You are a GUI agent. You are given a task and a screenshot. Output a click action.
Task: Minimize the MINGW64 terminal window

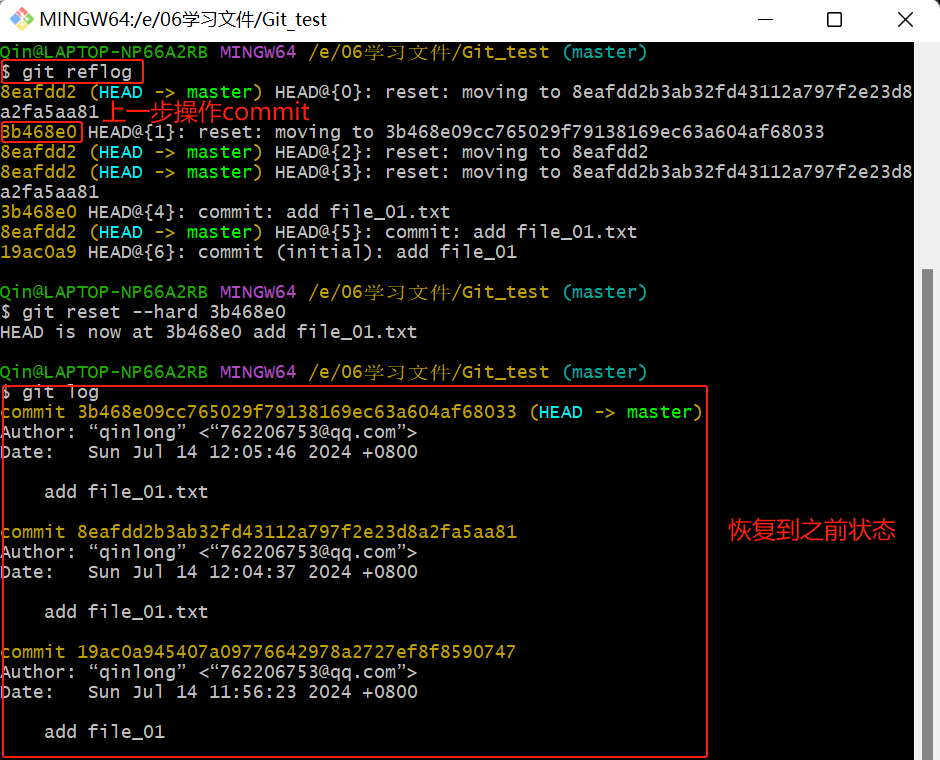[x=765, y=20]
